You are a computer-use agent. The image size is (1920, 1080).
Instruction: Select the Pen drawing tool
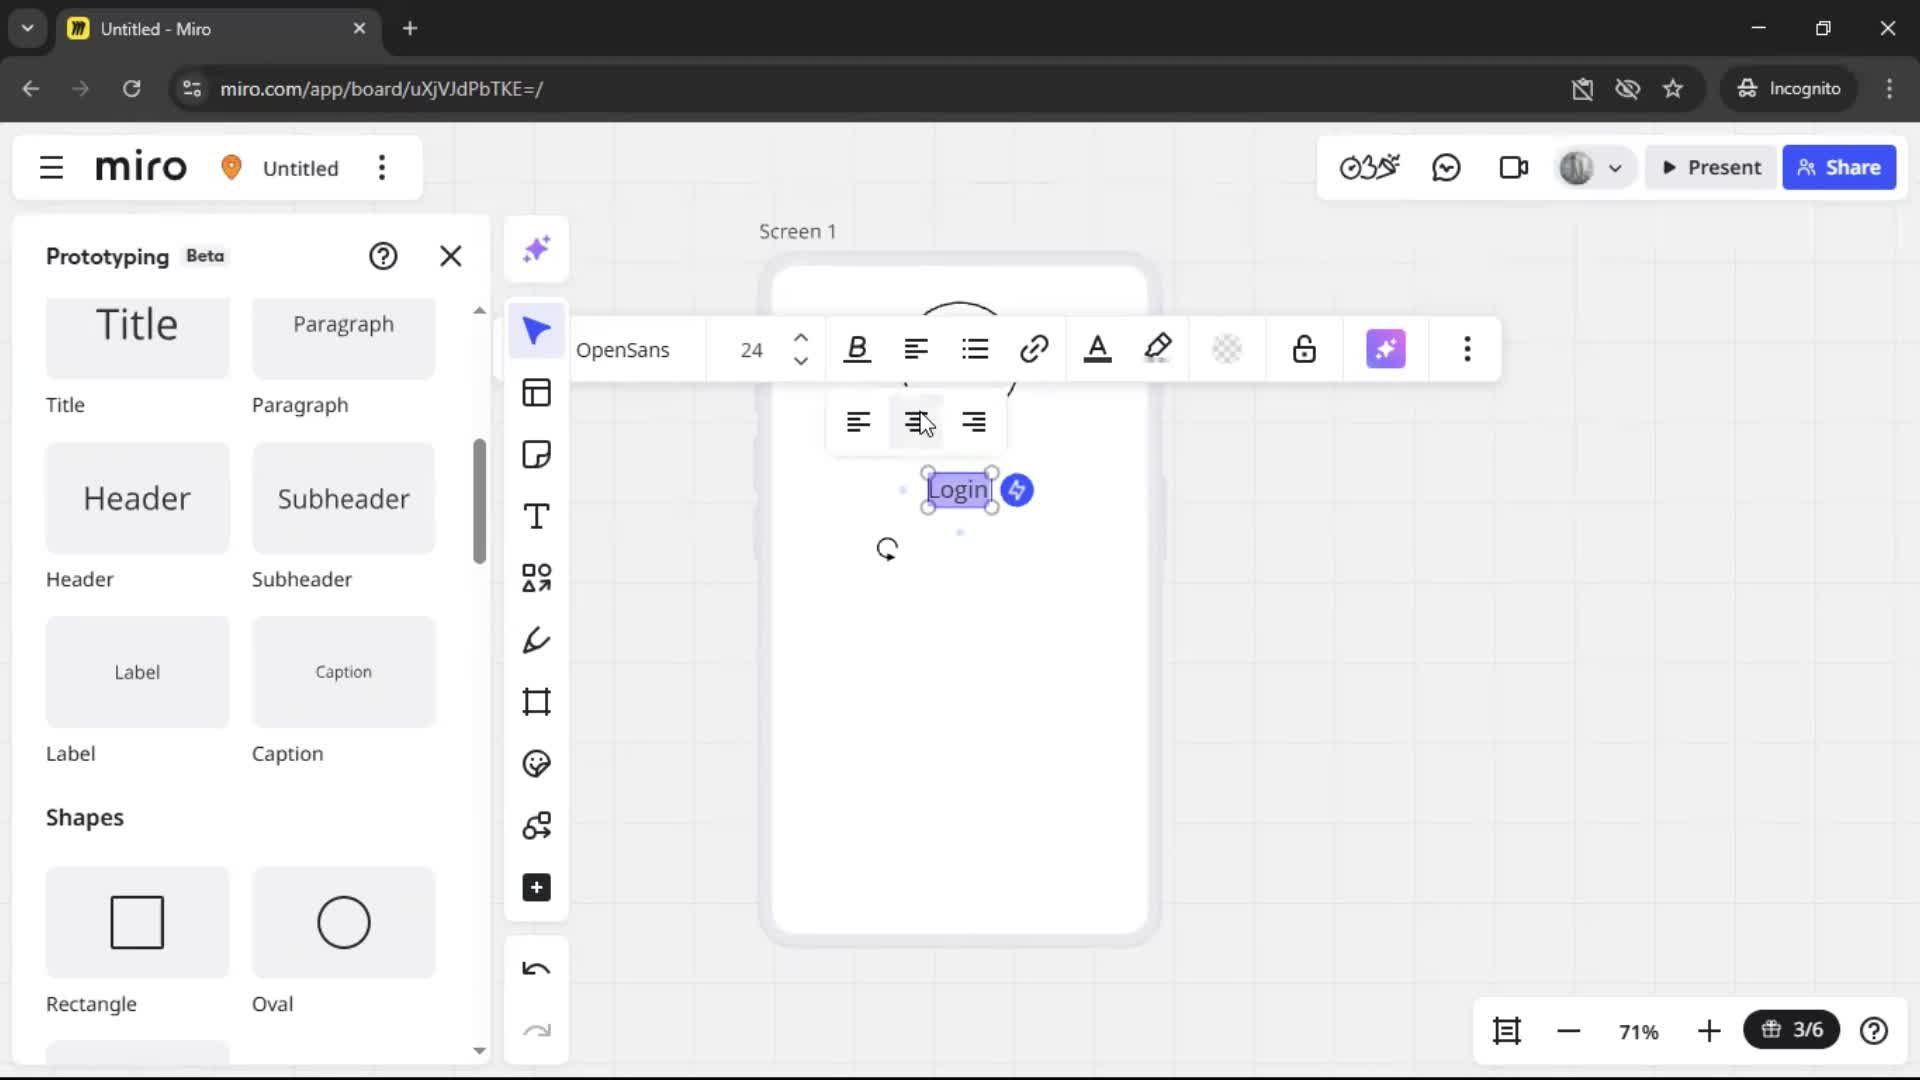537,640
